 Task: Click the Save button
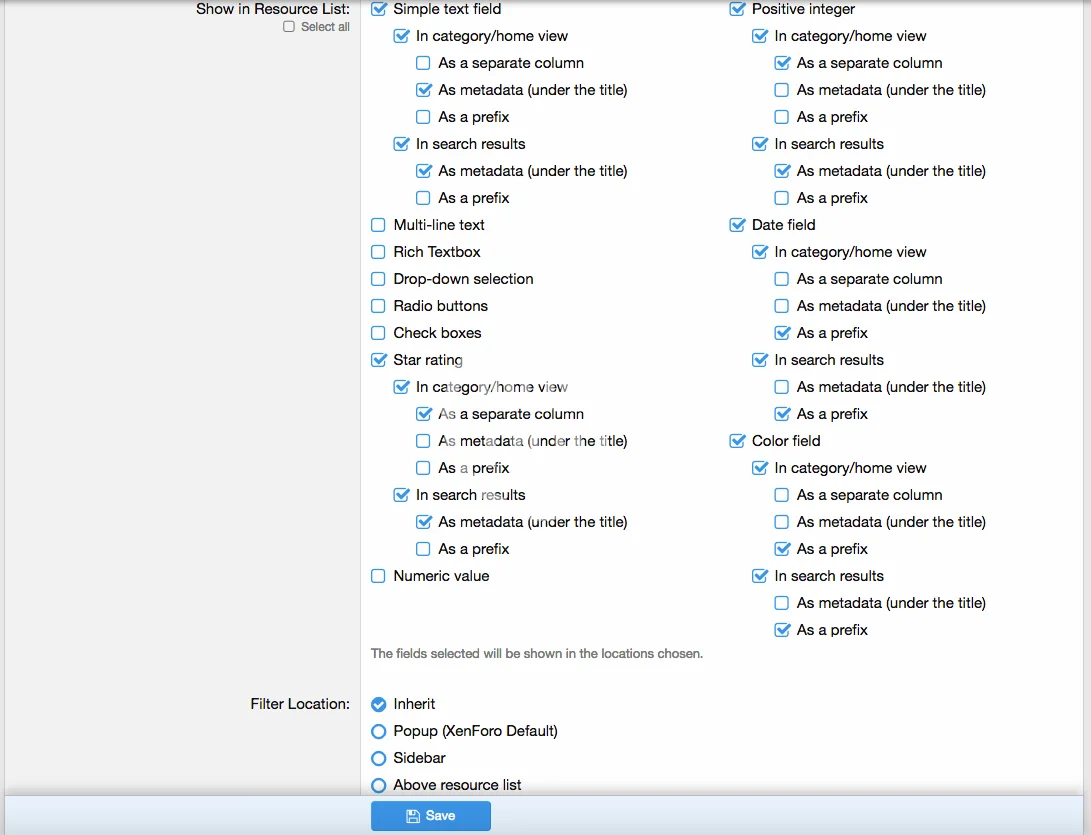(430, 816)
